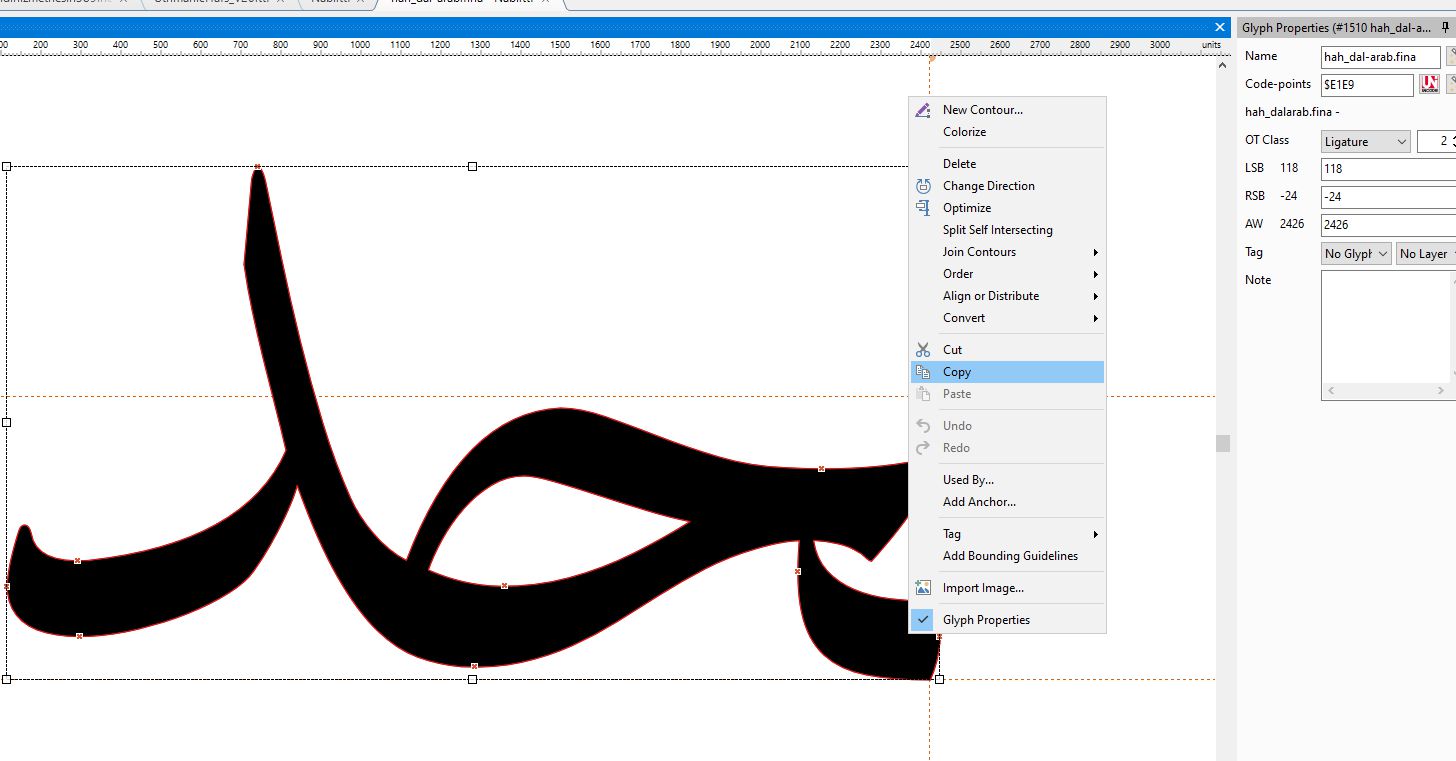The image size is (1456, 761).
Task: Open the No Layer tag dropdown
Action: point(1426,254)
